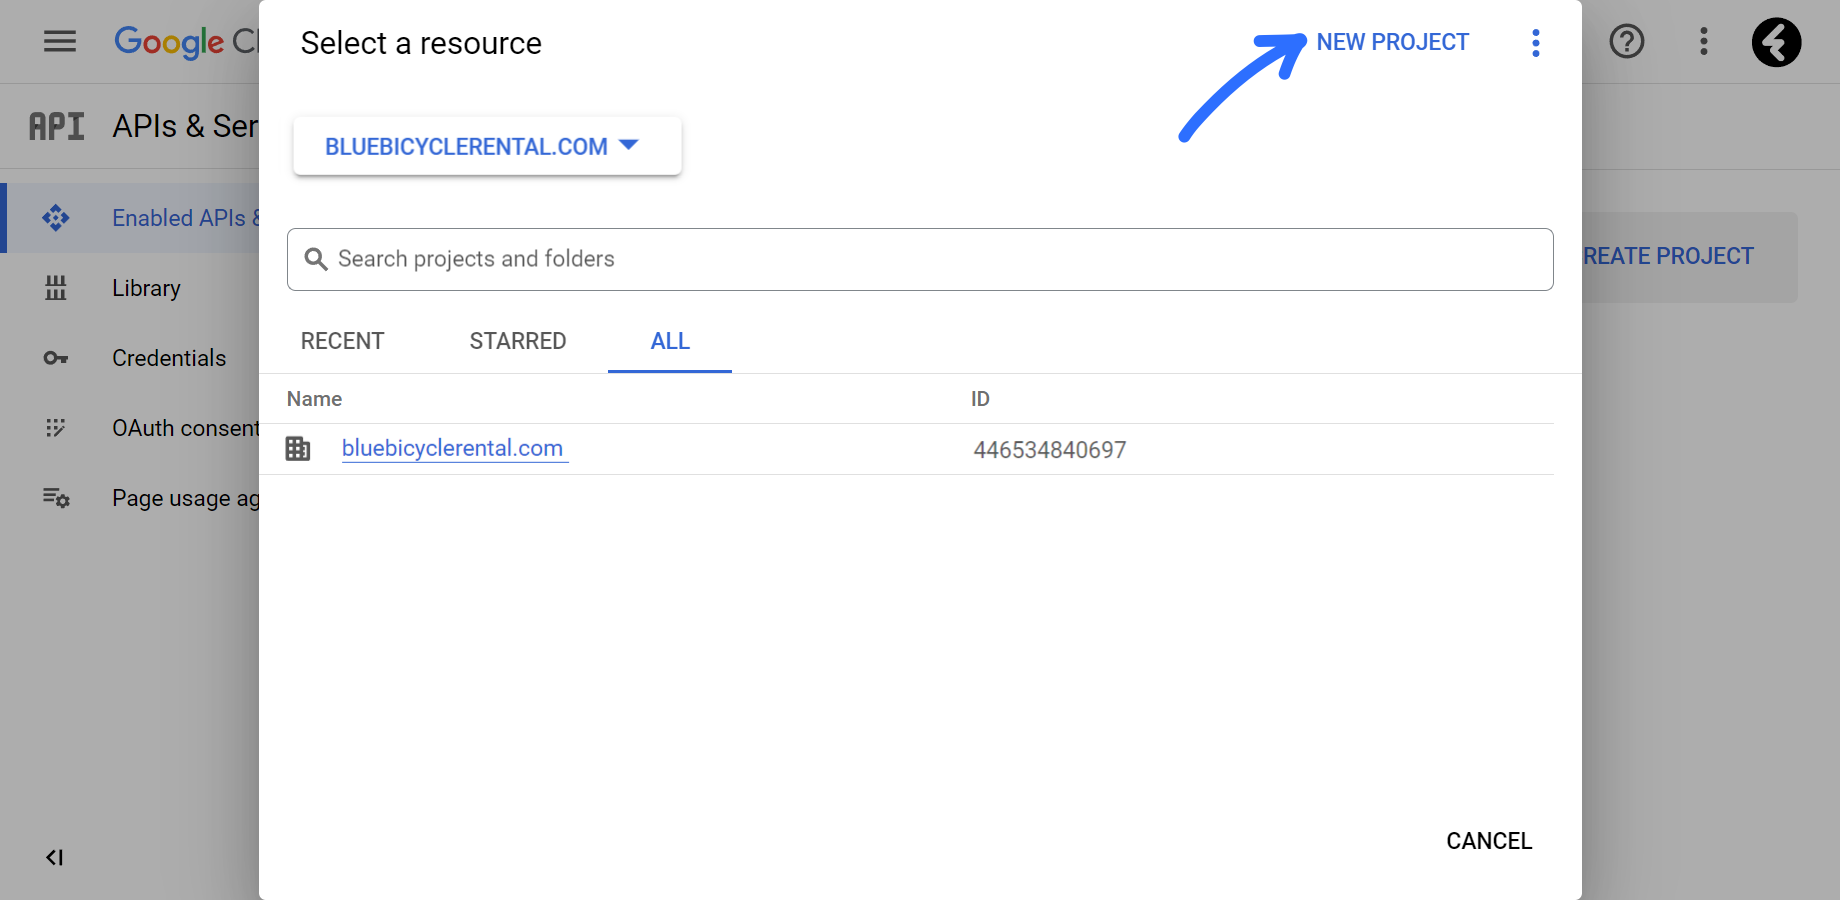Click the organization icon beside bluebicyclerental.com

pos(298,449)
